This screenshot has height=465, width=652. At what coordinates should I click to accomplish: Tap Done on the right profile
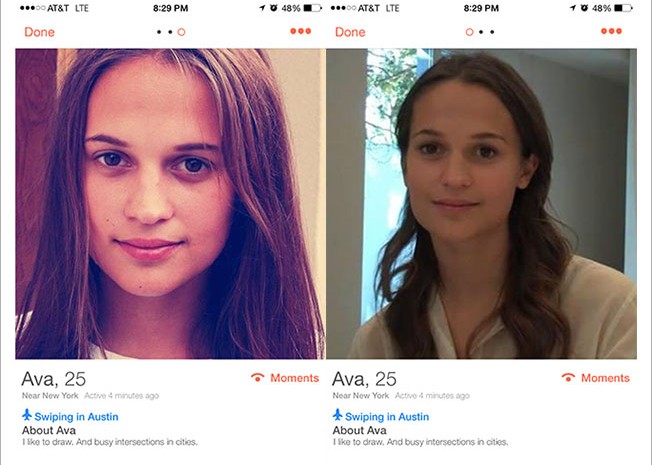(x=350, y=32)
